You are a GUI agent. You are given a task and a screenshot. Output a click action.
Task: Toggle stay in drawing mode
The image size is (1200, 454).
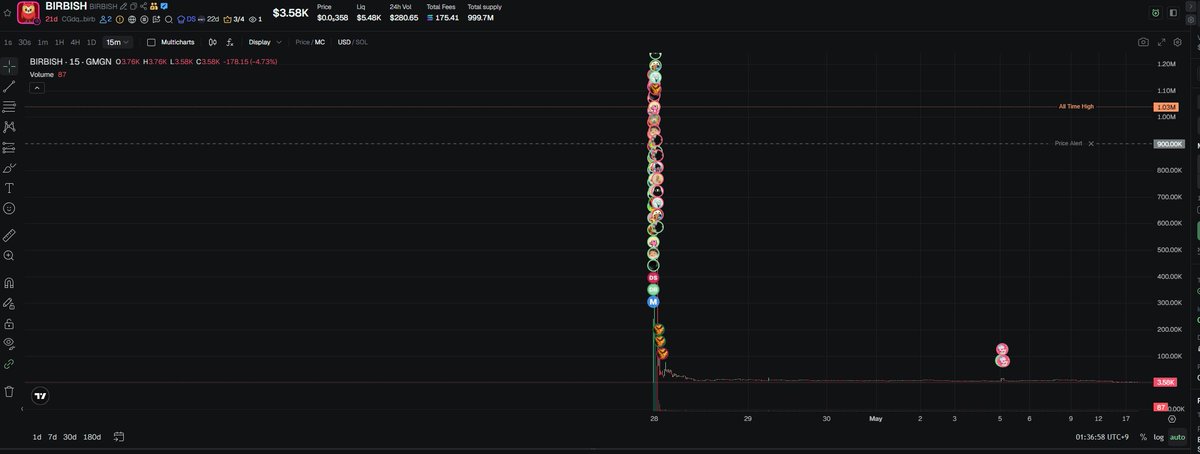point(9,303)
